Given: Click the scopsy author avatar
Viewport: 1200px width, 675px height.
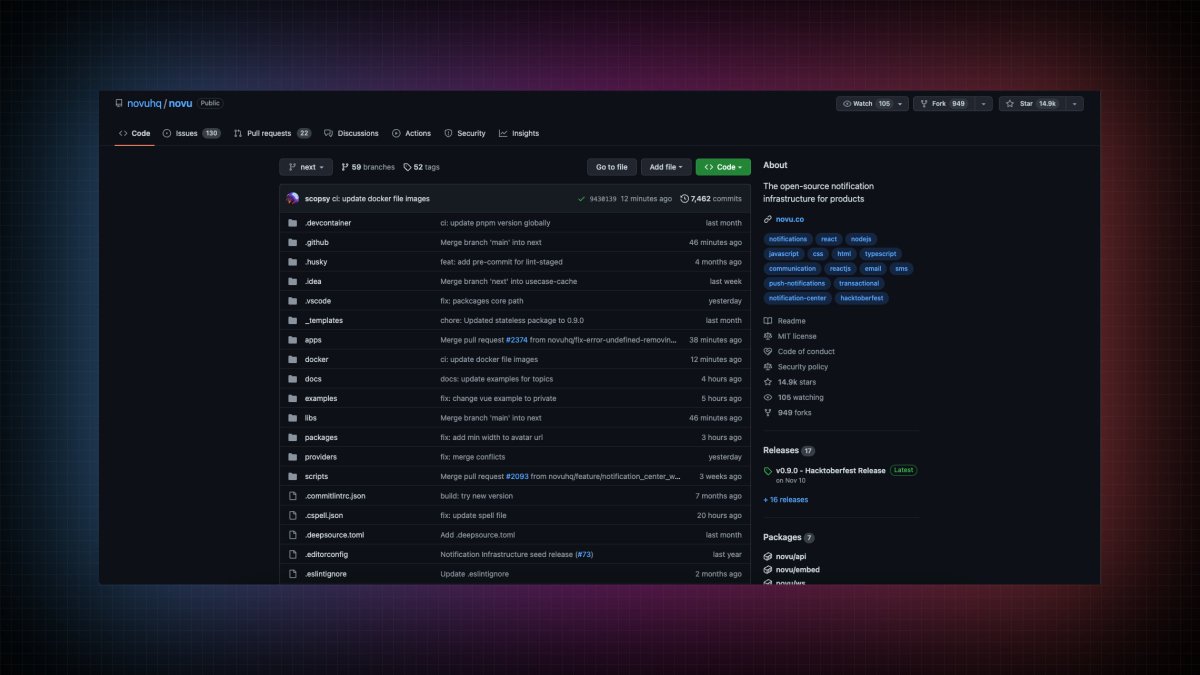Looking at the screenshot, I should (x=293, y=198).
